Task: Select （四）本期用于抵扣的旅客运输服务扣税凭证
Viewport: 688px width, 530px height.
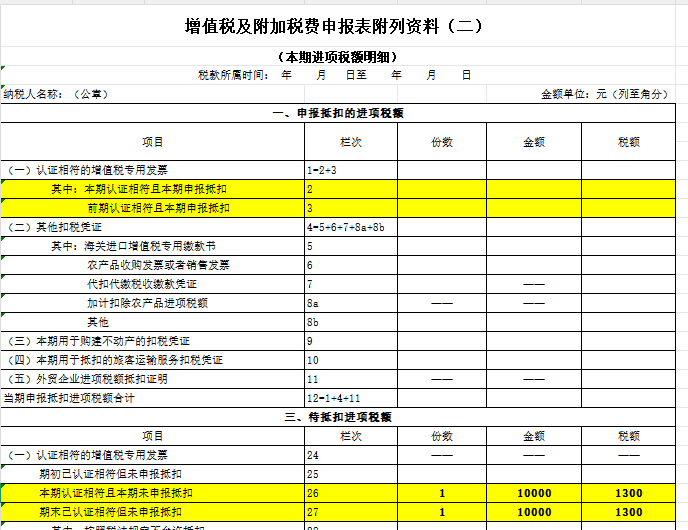Action: click(152, 360)
